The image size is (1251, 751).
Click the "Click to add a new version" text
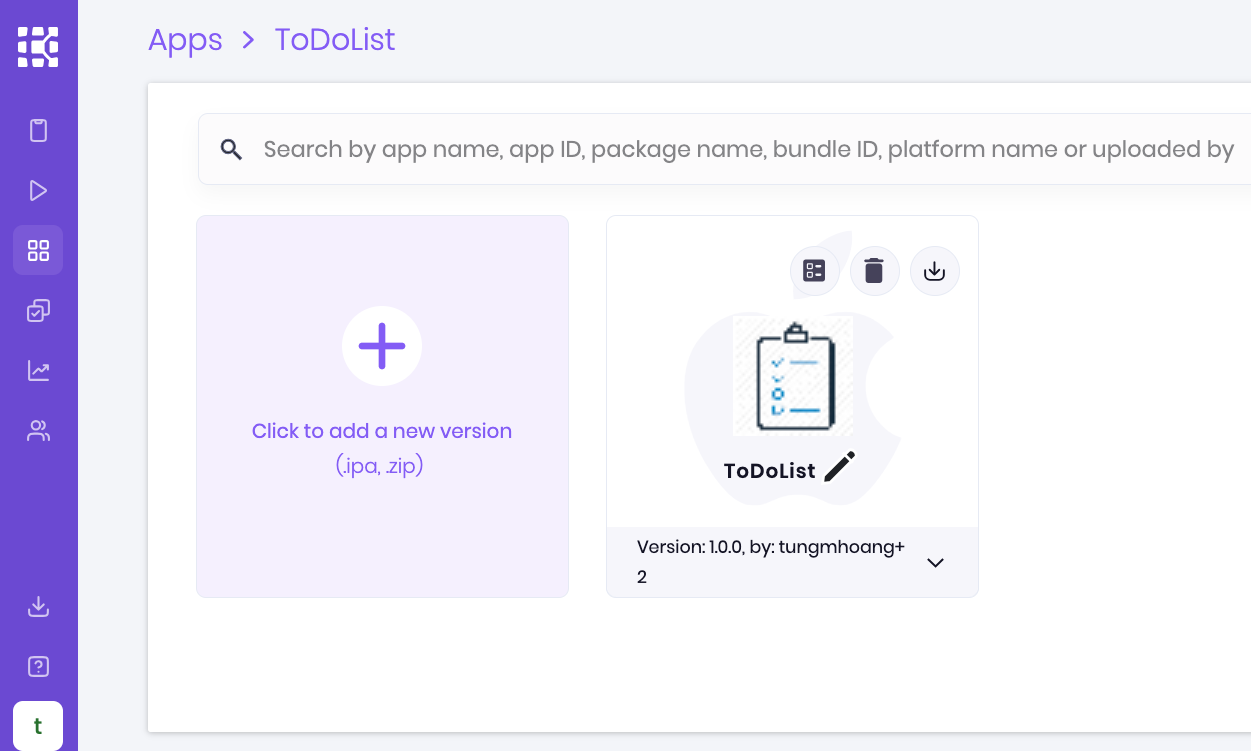(382, 431)
